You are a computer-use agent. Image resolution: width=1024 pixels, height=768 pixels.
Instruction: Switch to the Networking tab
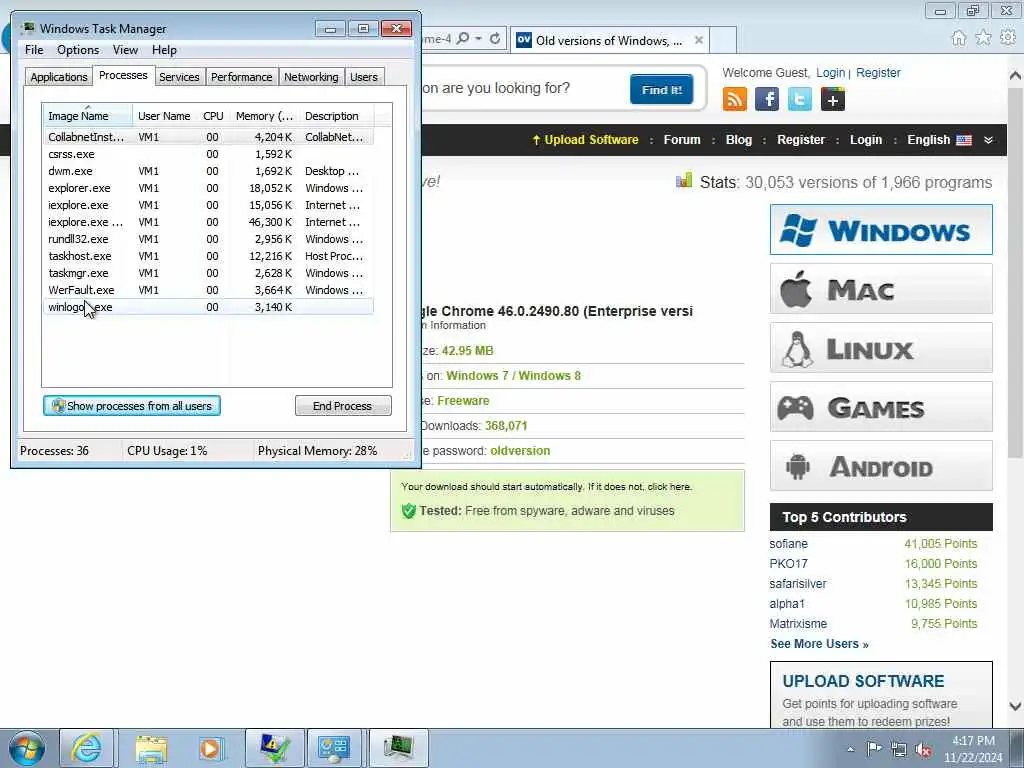click(311, 77)
